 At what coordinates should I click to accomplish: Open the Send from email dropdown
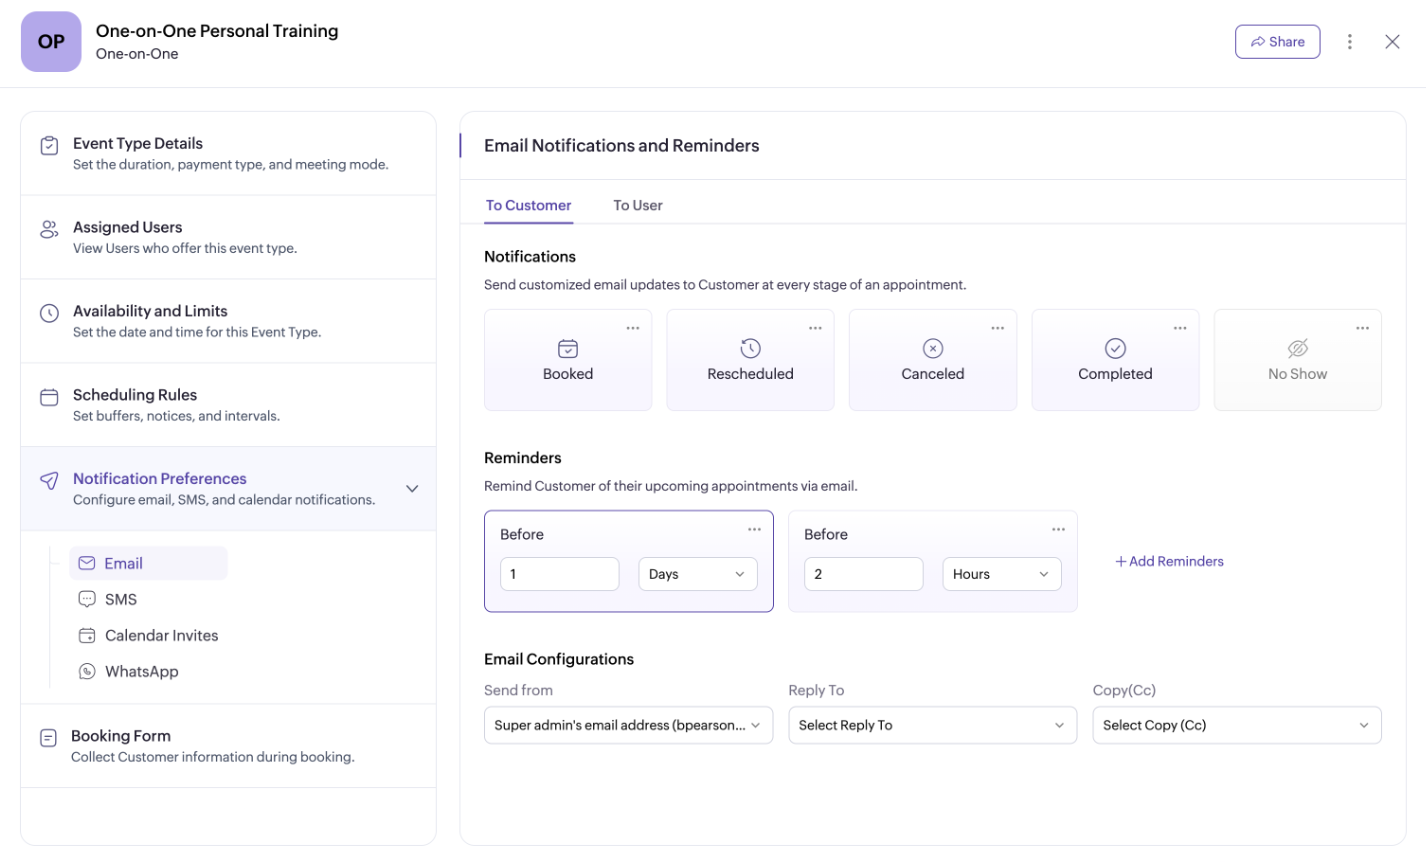click(629, 725)
